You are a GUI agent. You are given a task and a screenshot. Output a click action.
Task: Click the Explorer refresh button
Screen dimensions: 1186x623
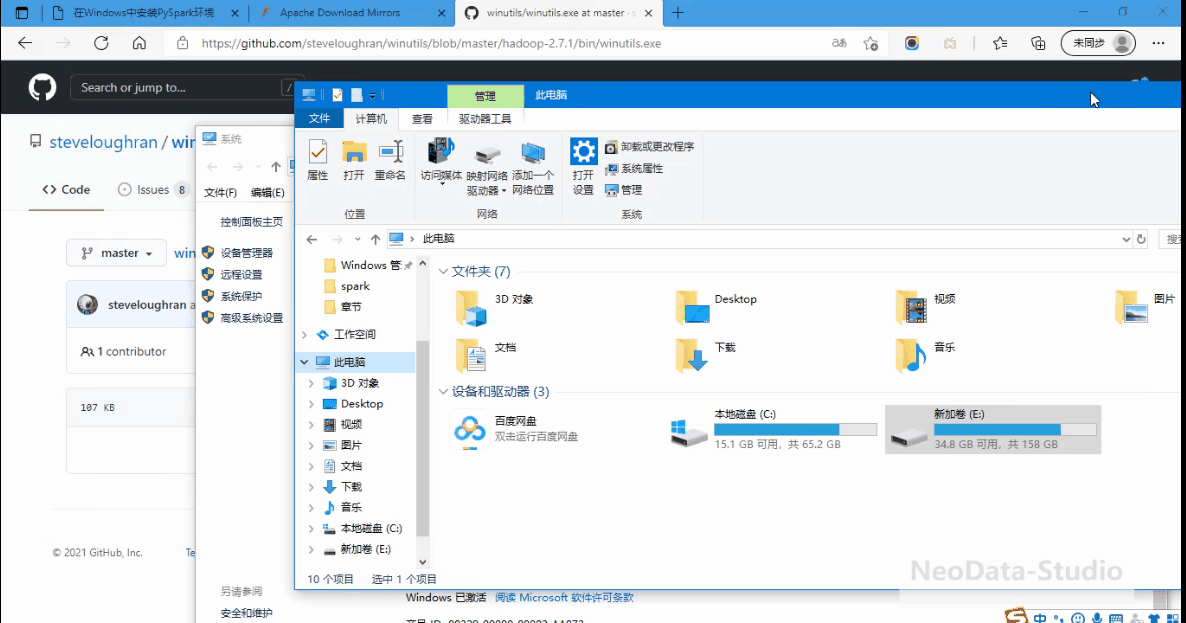coord(1141,239)
